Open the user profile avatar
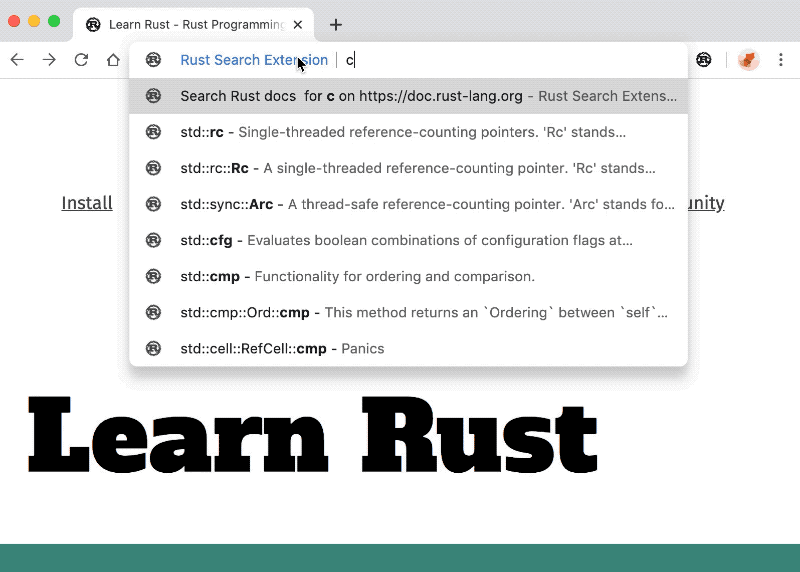This screenshot has width=800, height=572. click(x=748, y=60)
